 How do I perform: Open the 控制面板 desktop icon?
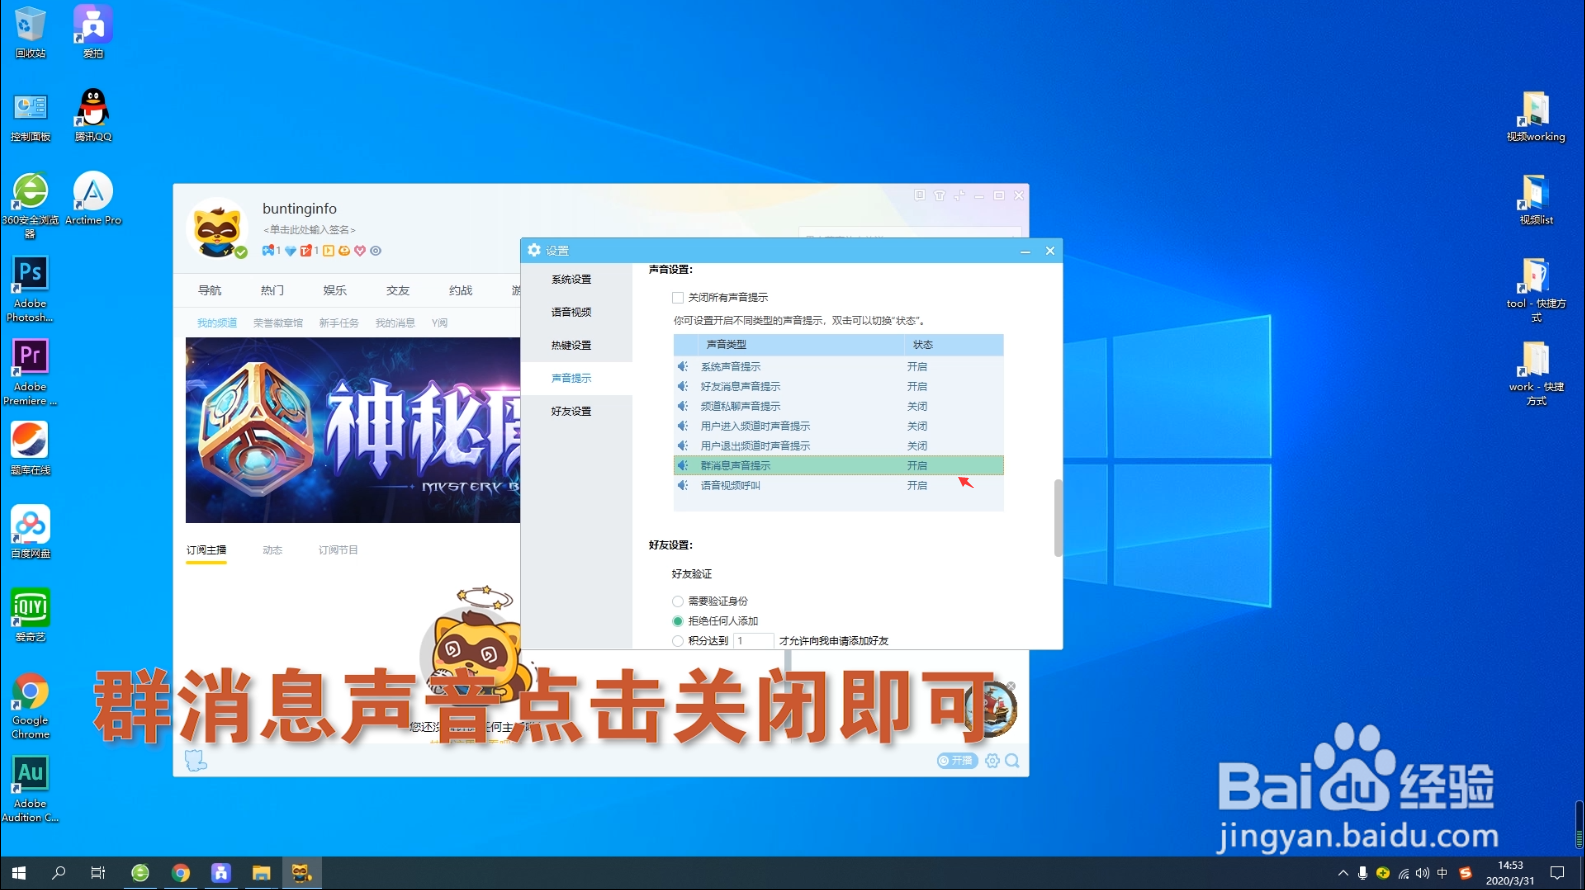30,115
